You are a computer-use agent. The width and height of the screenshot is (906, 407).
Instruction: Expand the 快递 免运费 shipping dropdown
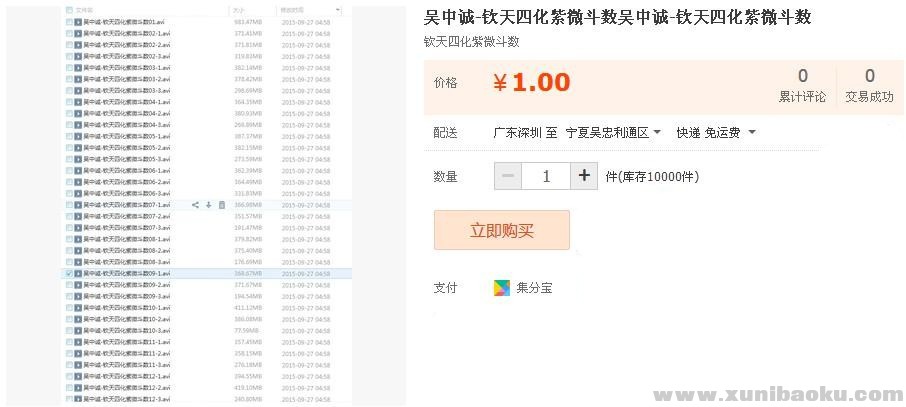[715, 132]
